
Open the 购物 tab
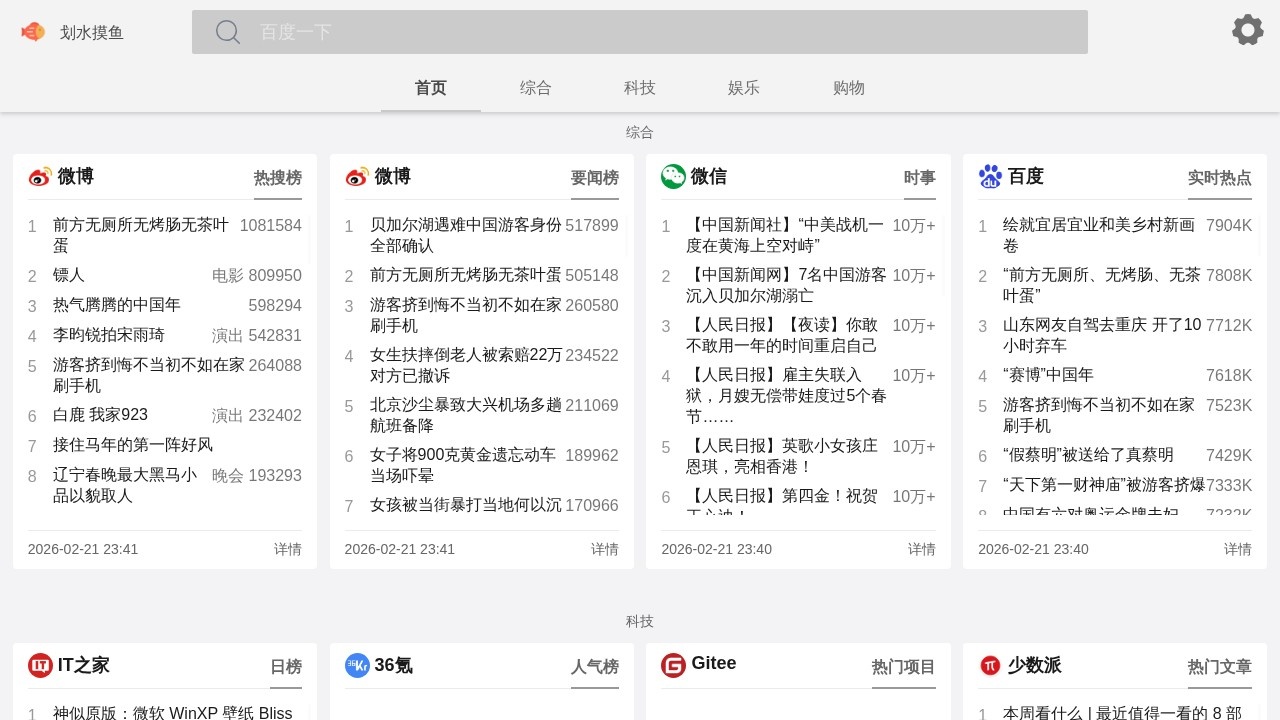[x=848, y=88]
